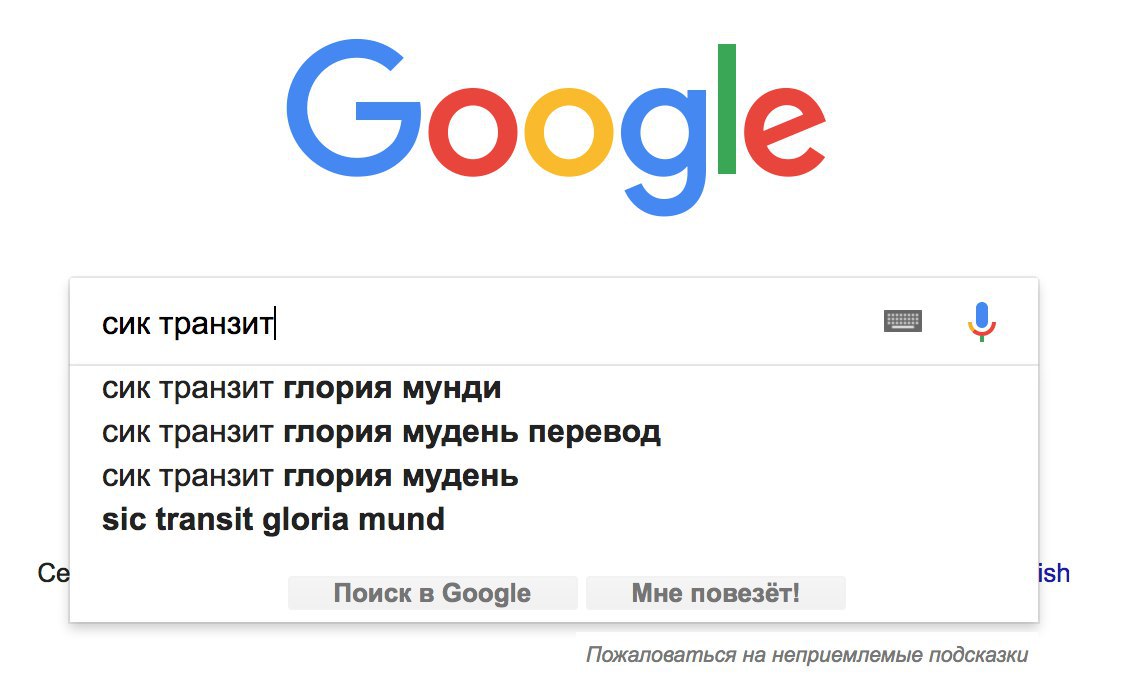Image resolution: width=1132 pixels, height=700 pixels.
Task: Click the partially hidden English language link
Action: (1054, 573)
